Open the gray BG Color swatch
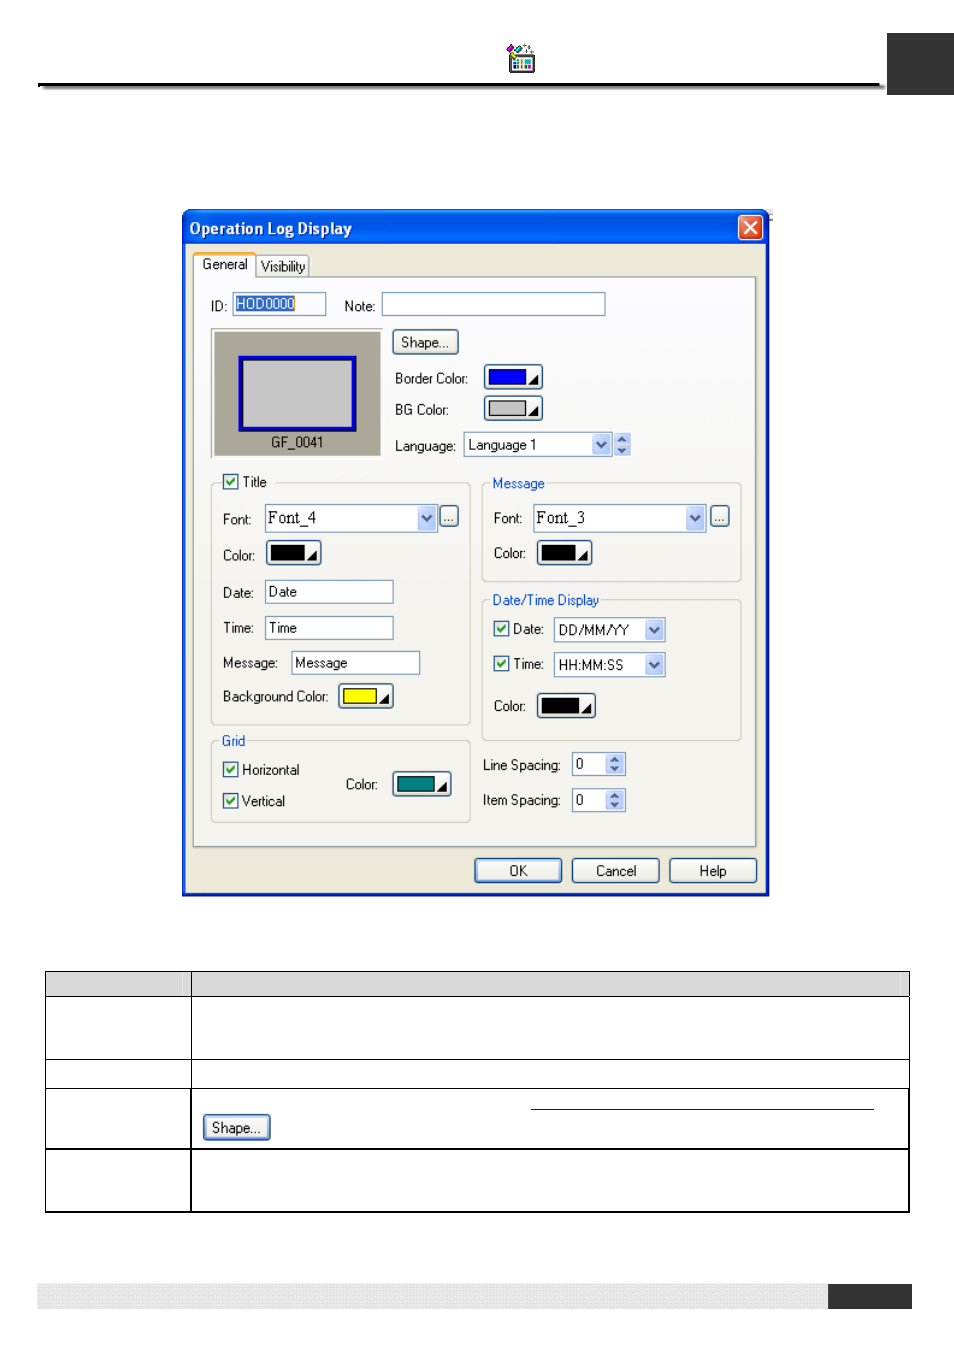954x1350 pixels. [x=513, y=408]
